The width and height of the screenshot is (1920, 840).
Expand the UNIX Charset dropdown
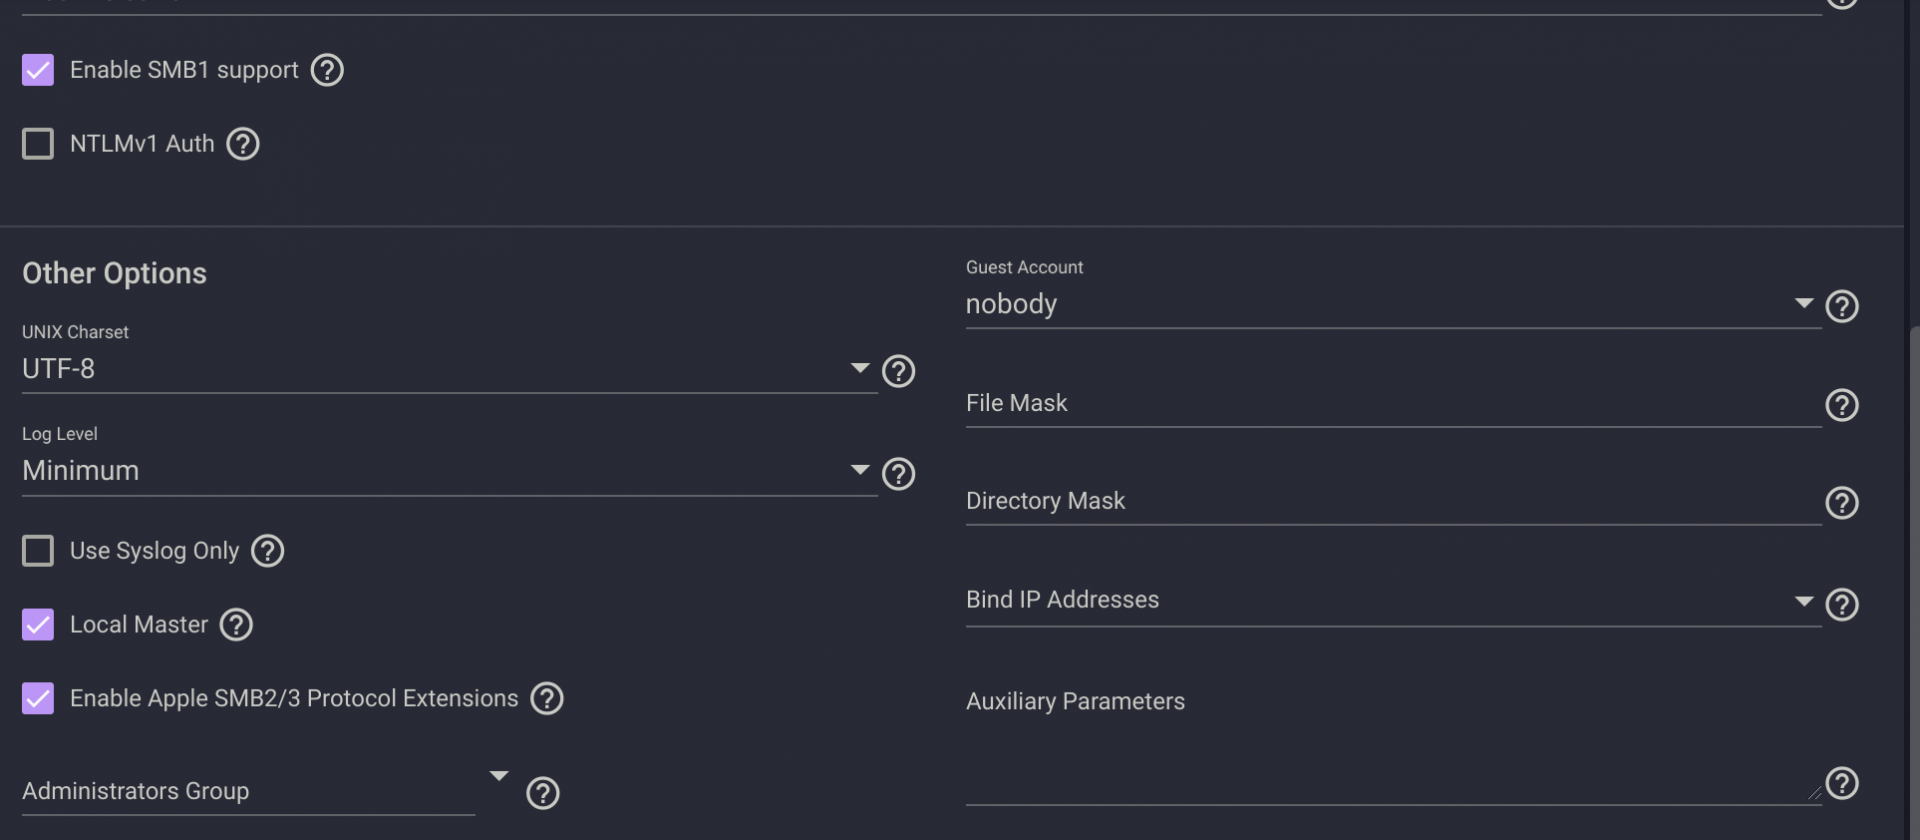click(x=440, y=369)
